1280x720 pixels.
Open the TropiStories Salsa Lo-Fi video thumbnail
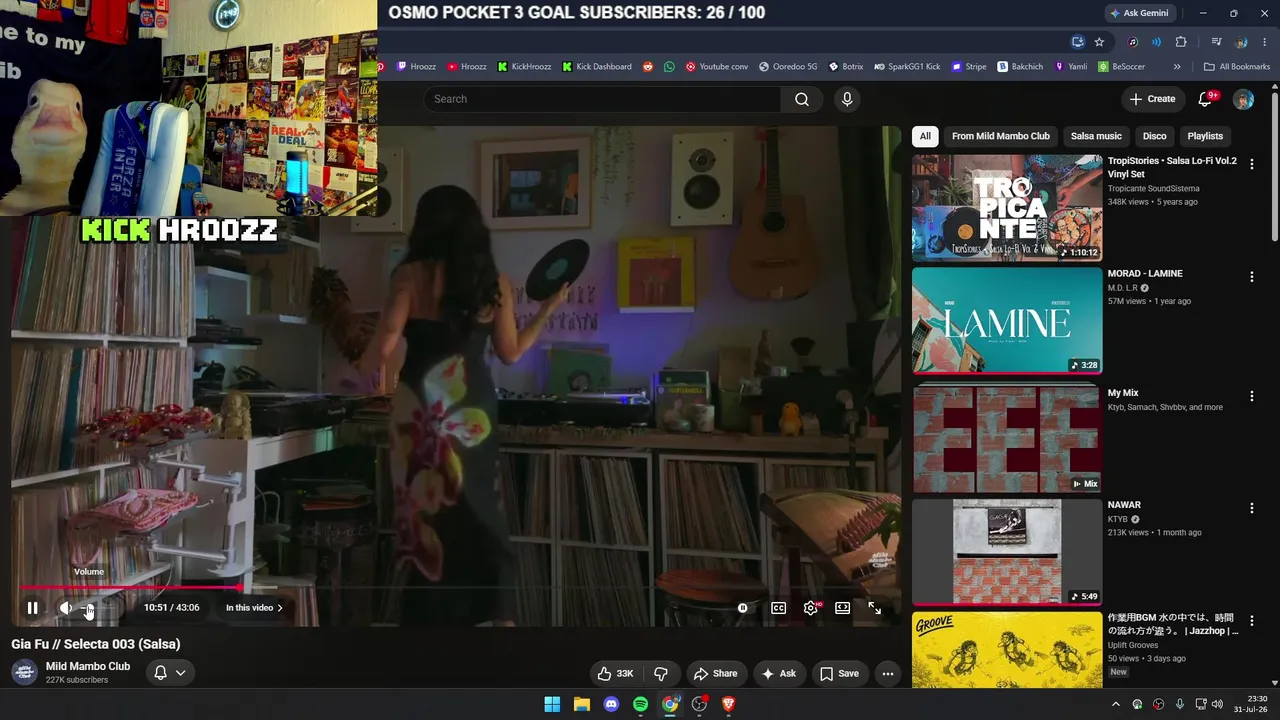tap(1007, 208)
